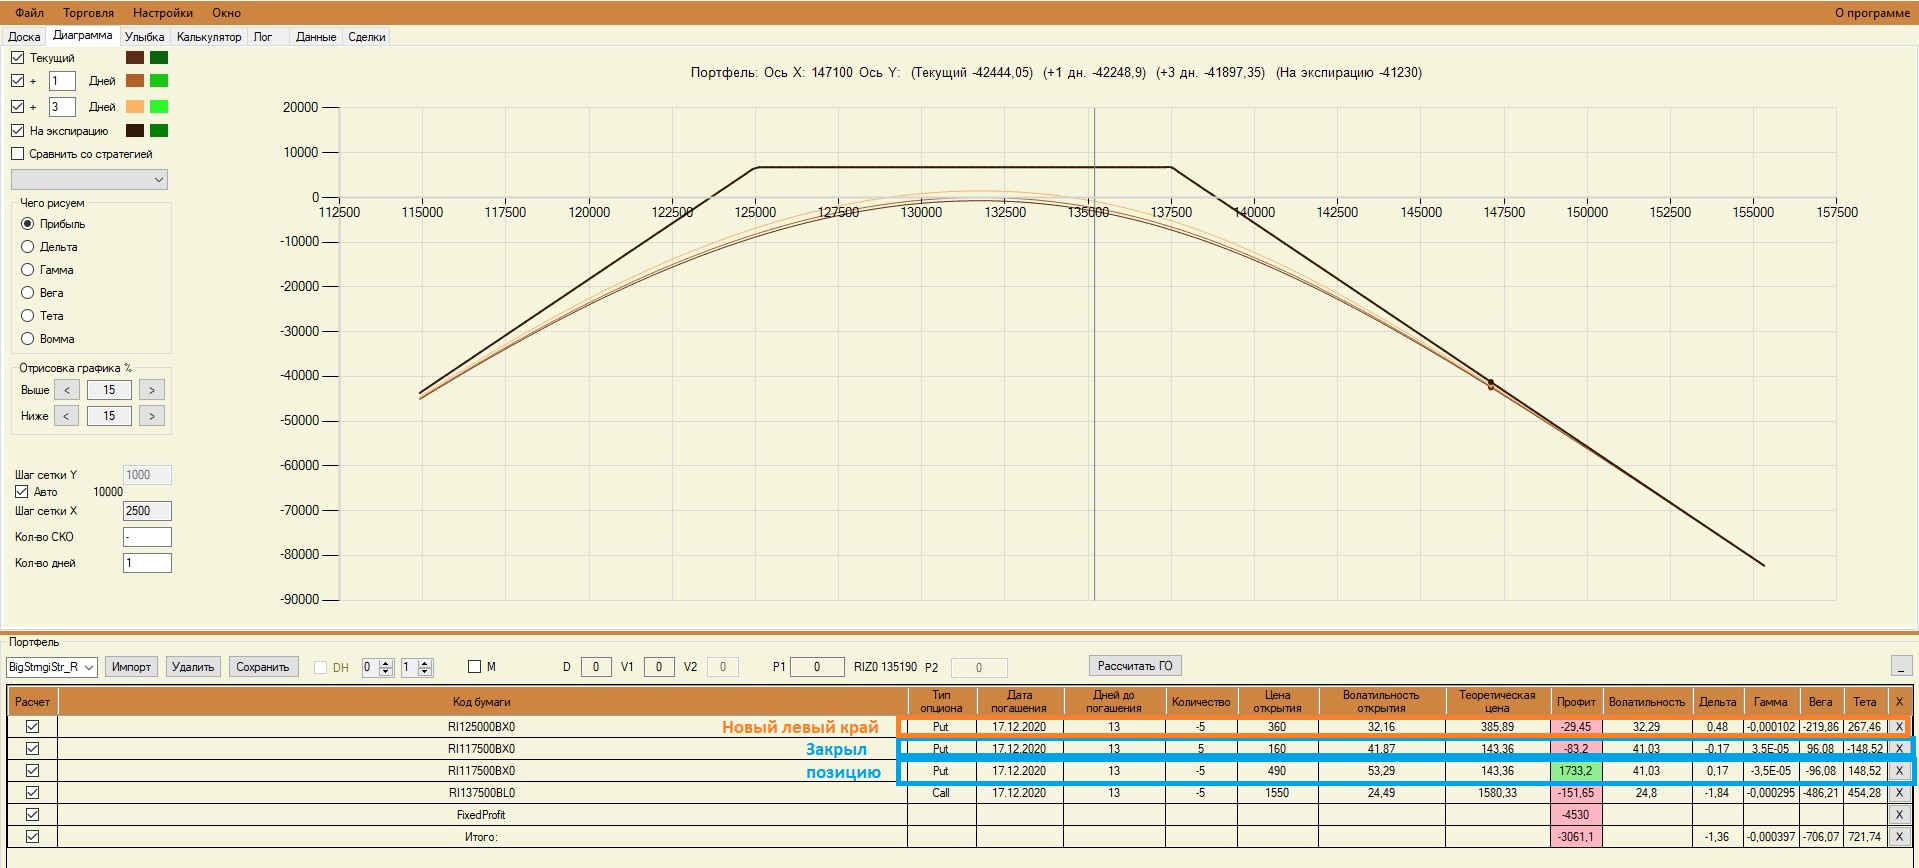1919x868 pixels.
Task: Toggle the Текущий curve checkbox
Action: [18, 58]
